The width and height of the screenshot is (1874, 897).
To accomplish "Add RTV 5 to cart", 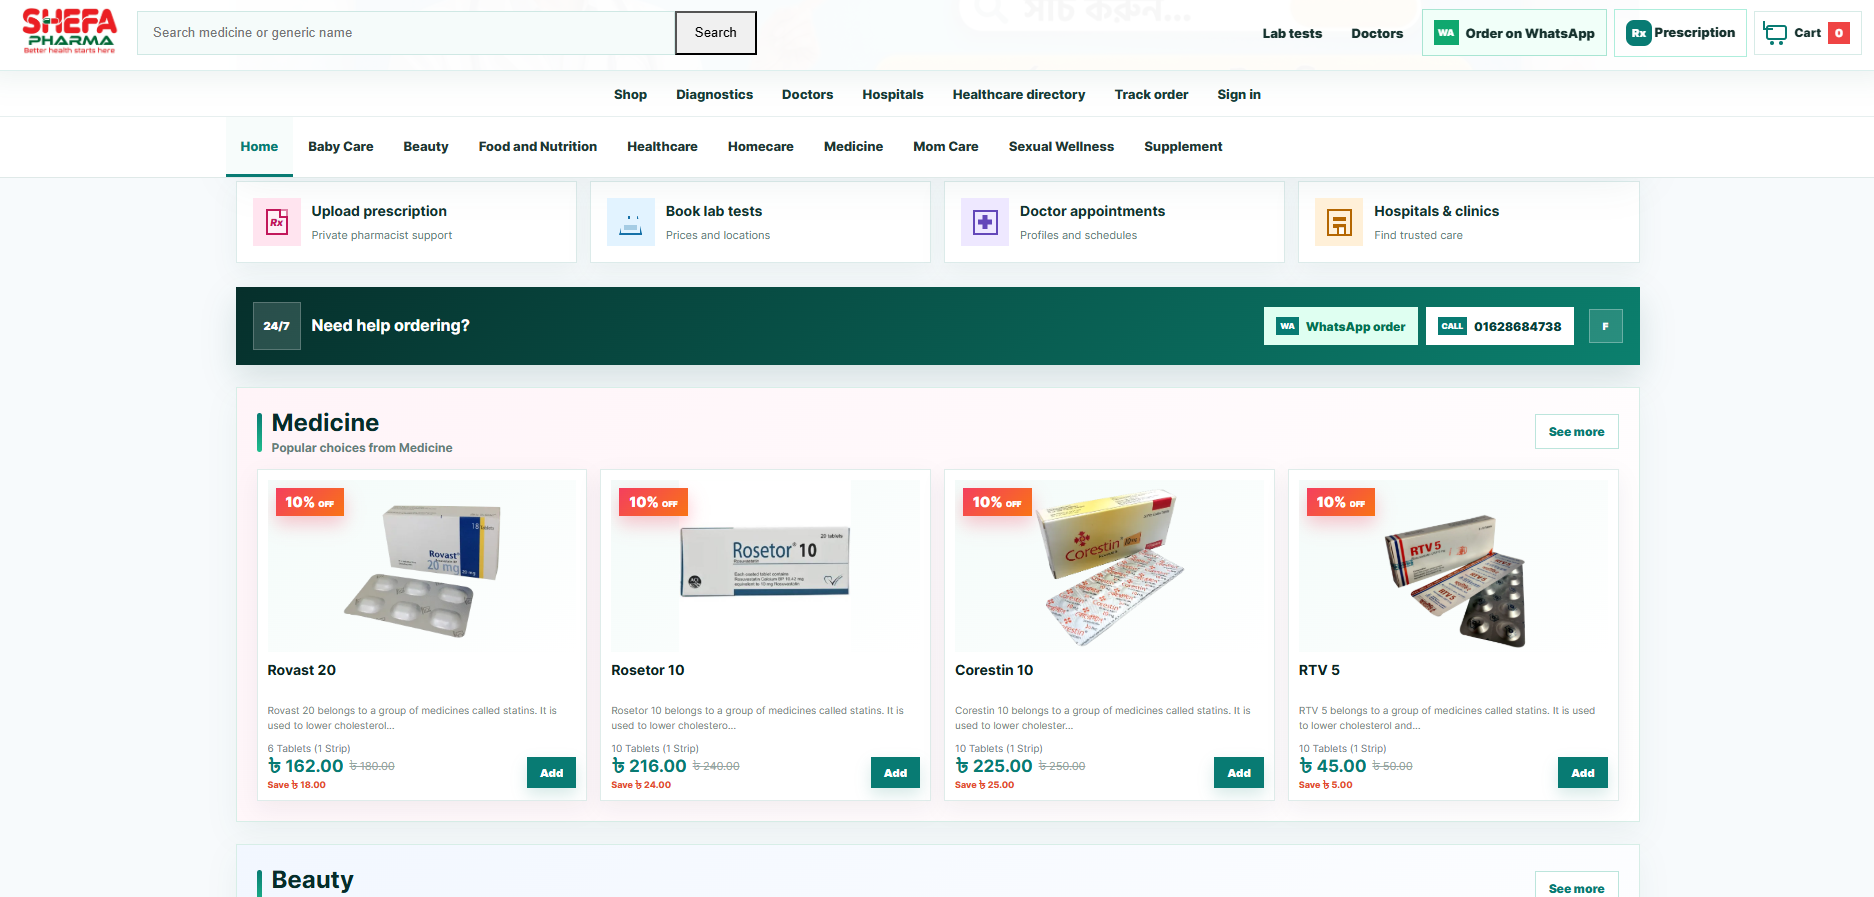I will coord(1583,773).
